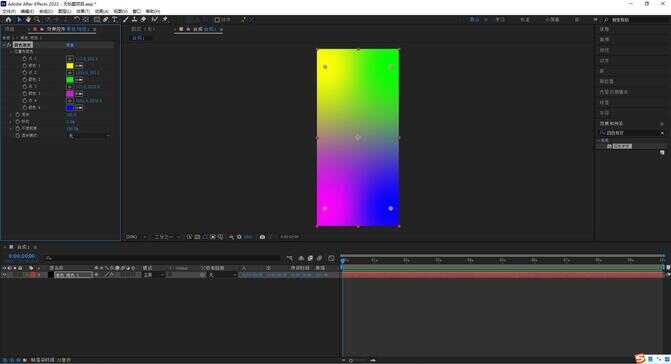Viewport: 671px width, 364px height.
Task: Open the layer blending mode dropdown
Action: [x=154, y=275]
